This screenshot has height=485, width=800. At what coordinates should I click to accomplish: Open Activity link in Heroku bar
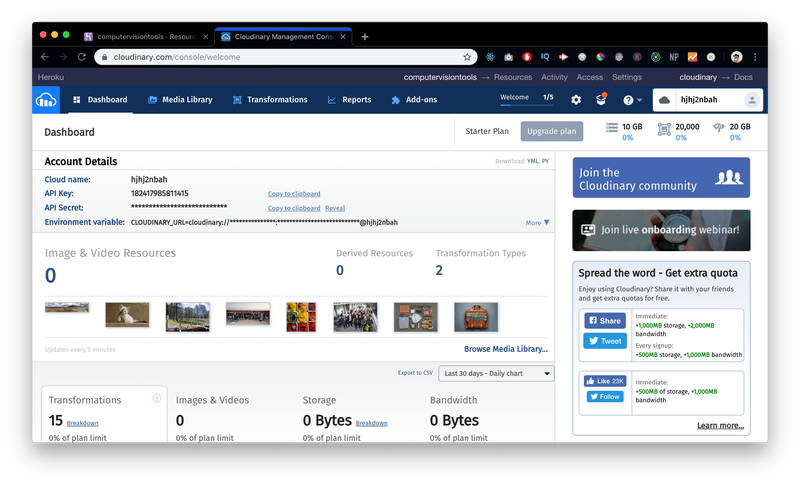[x=554, y=78]
